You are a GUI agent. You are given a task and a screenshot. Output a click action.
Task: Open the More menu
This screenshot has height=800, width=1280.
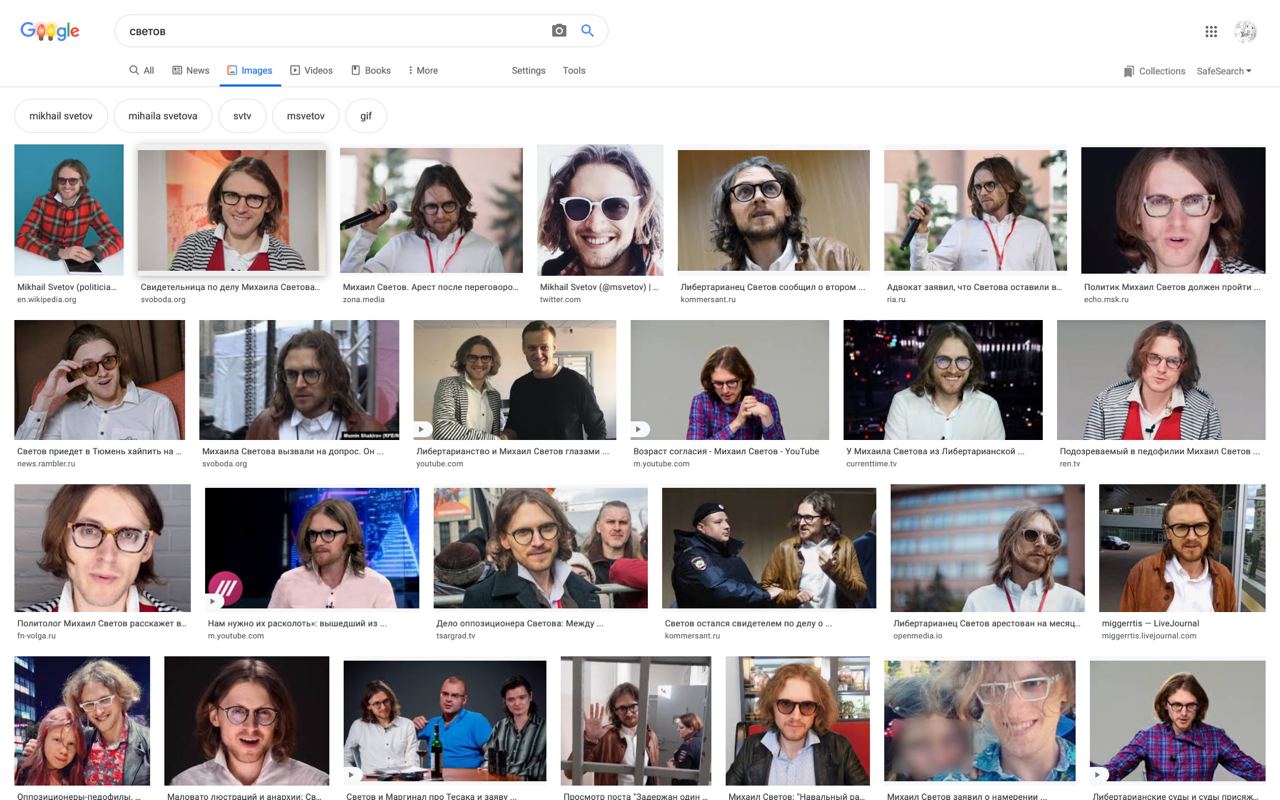click(423, 71)
